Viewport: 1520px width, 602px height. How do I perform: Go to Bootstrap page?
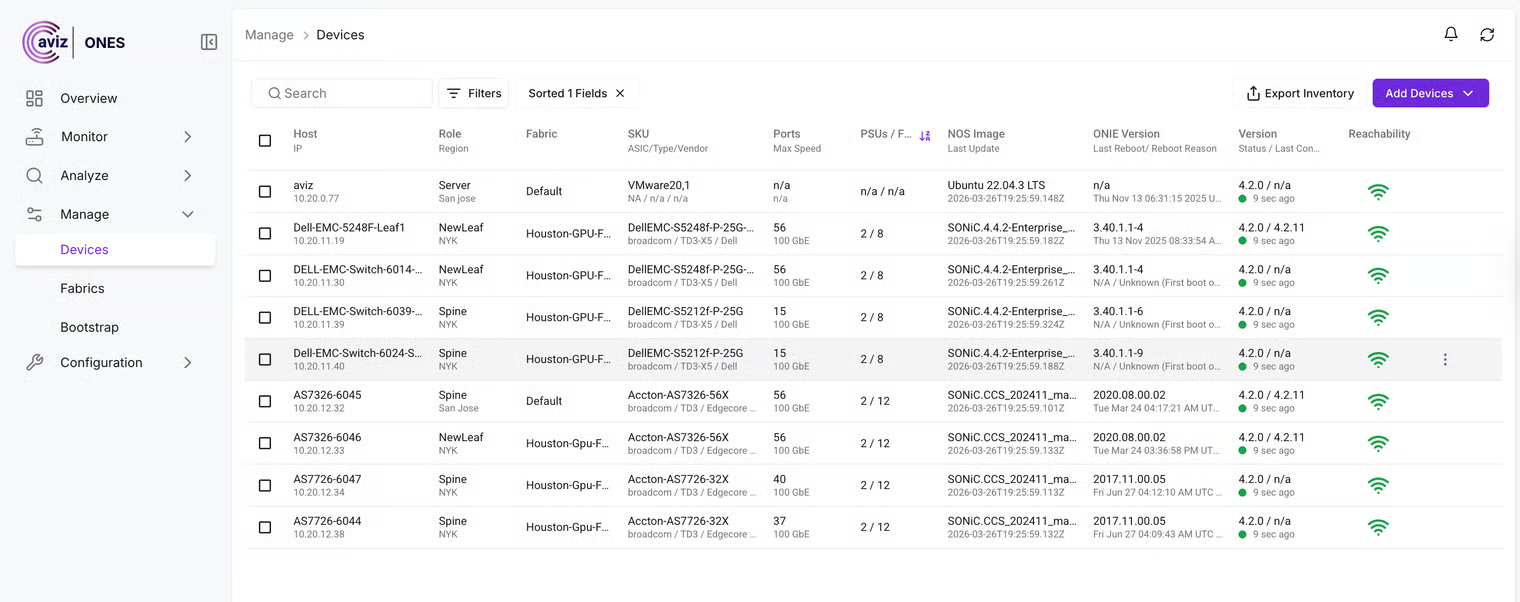pyautogui.click(x=89, y=328)
